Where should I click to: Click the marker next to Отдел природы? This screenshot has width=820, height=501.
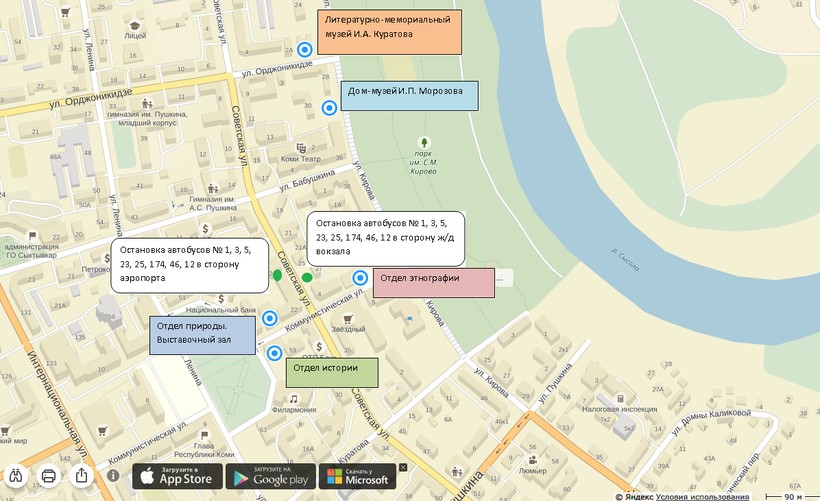pos(269,319)
